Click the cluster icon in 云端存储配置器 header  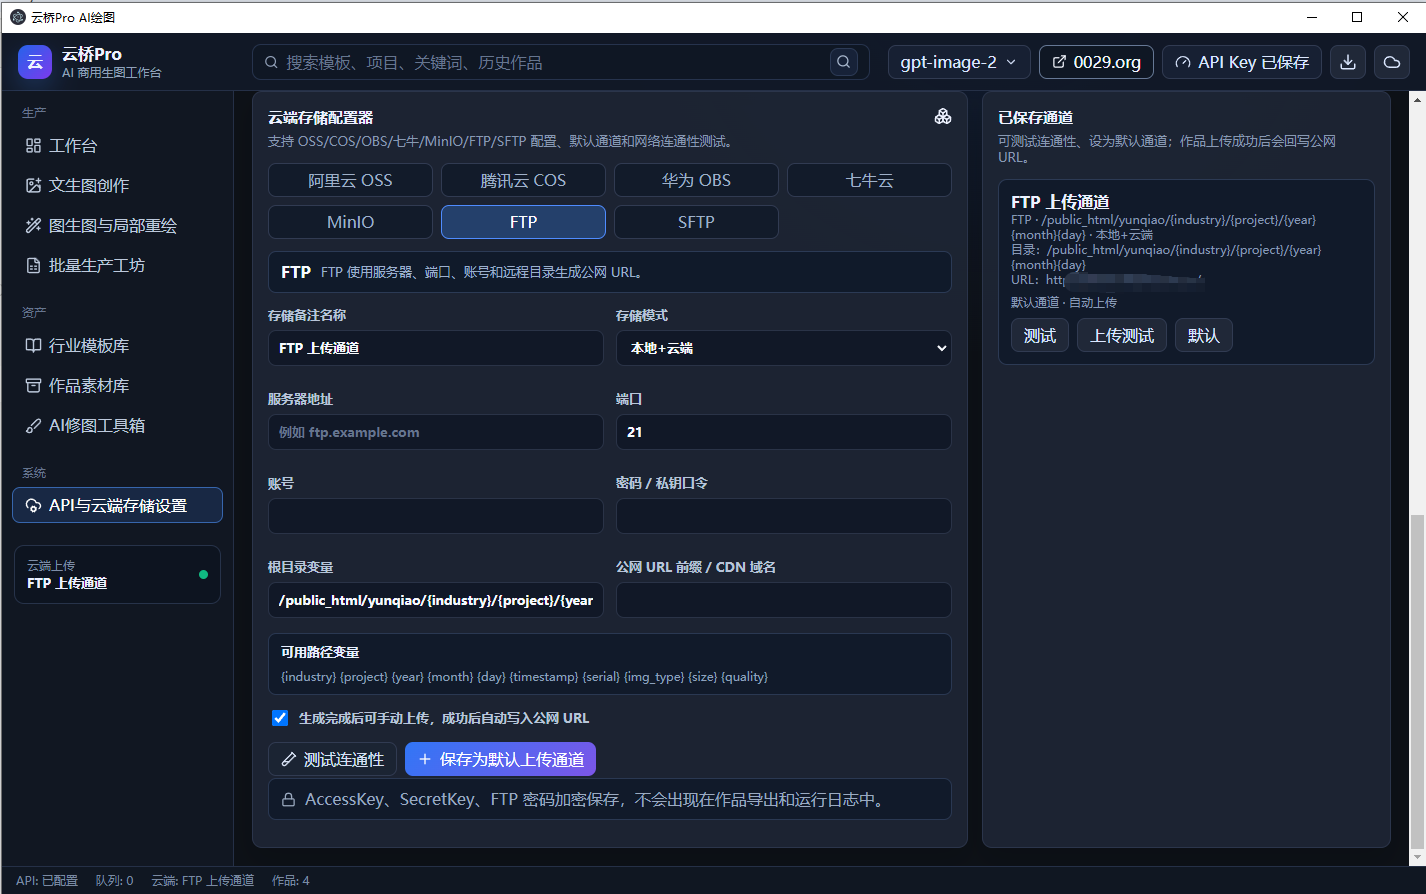pos(942,117)
